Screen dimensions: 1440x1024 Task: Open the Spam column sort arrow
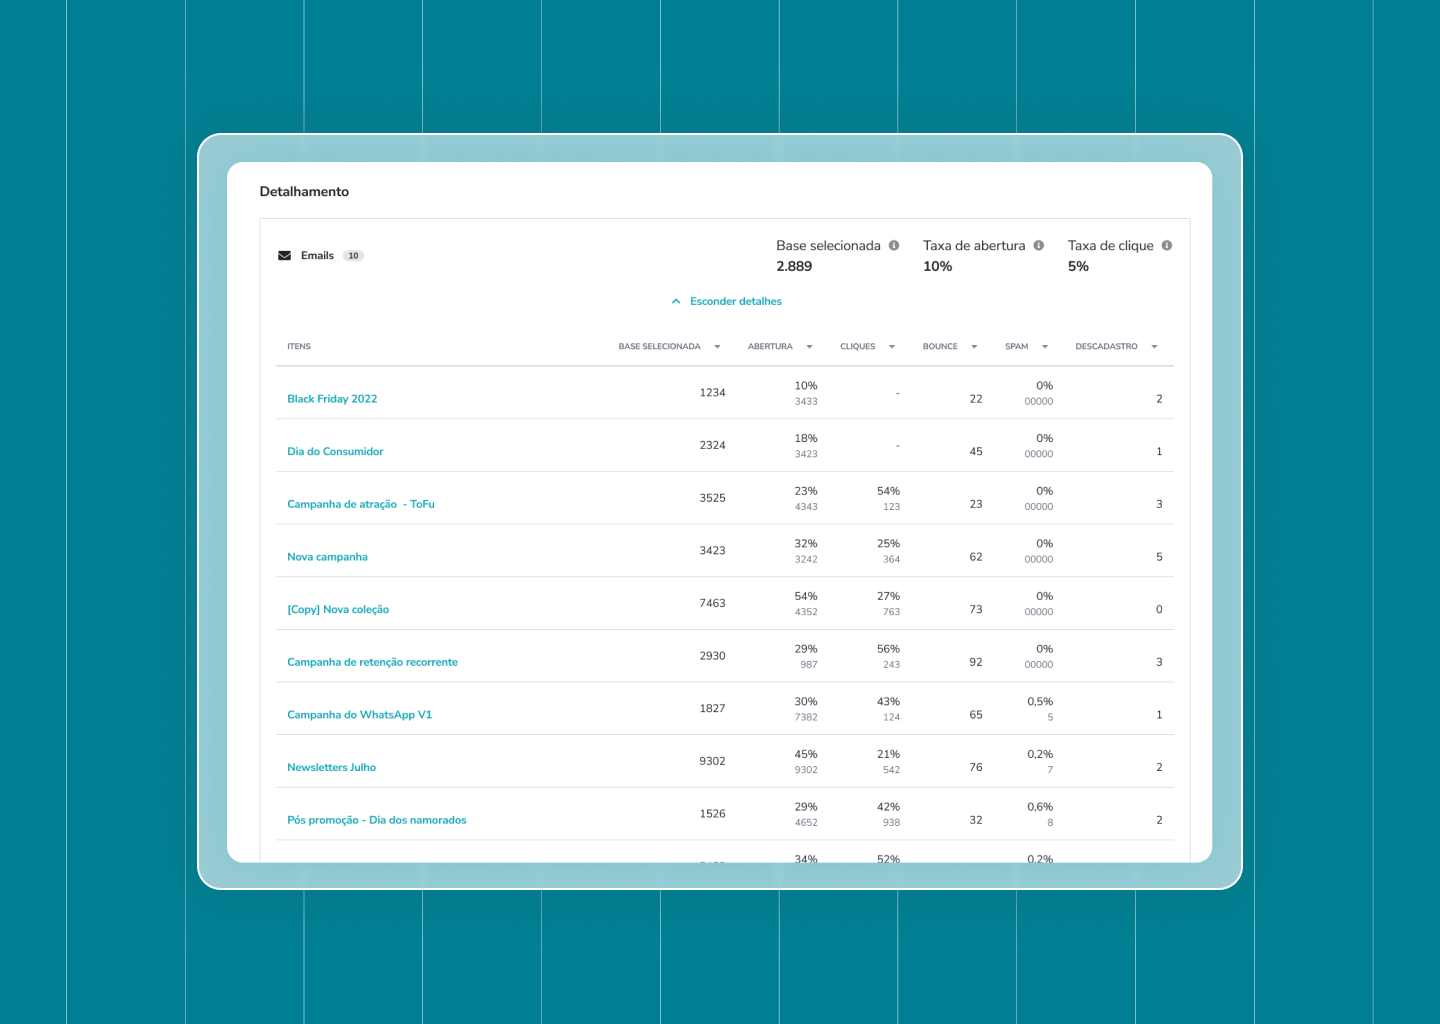1045,347
